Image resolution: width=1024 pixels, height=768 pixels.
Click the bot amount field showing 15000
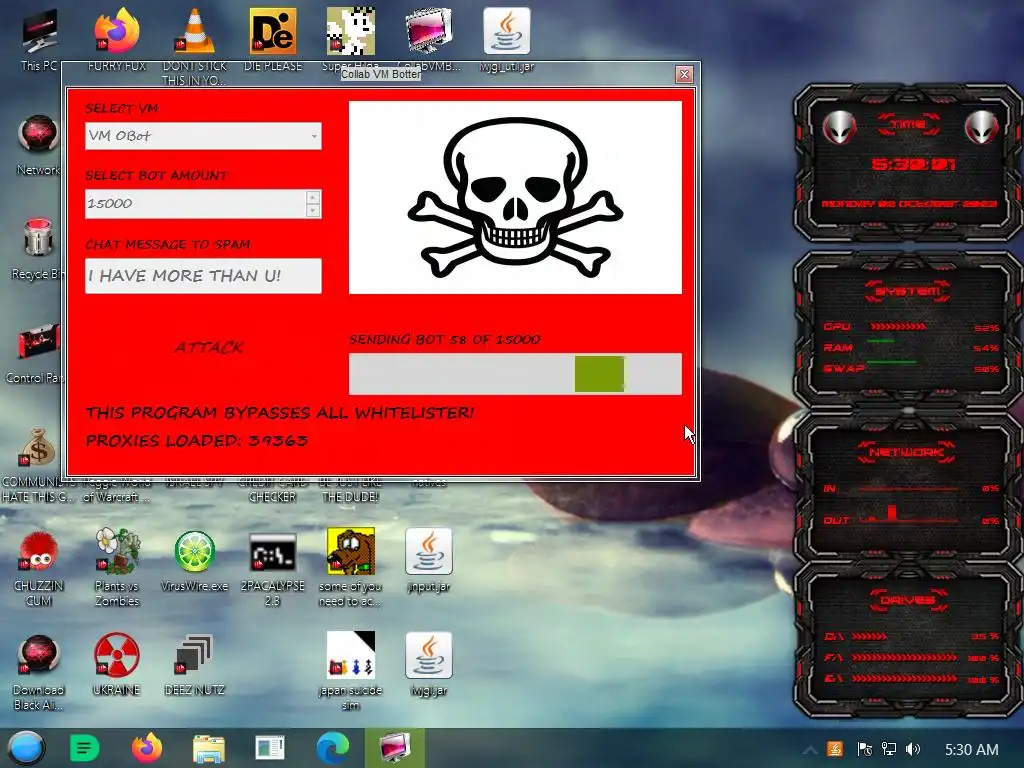click(x=195, y=204)
